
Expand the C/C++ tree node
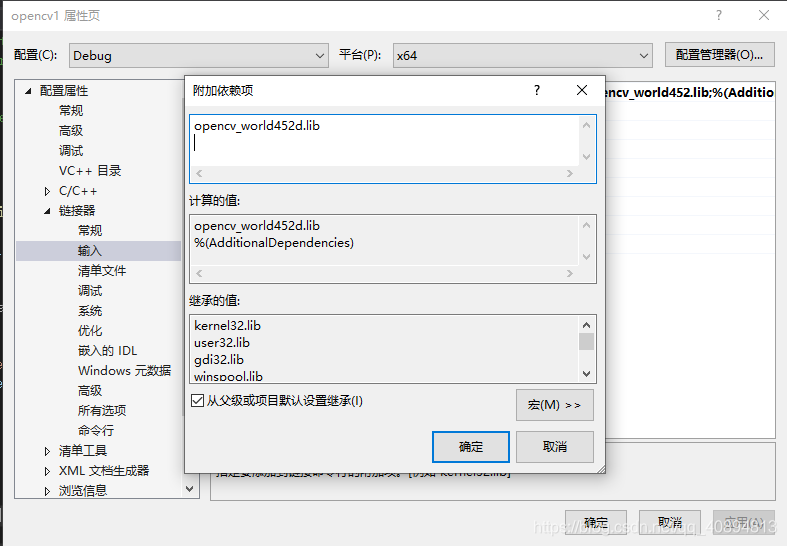pos(47,191)
